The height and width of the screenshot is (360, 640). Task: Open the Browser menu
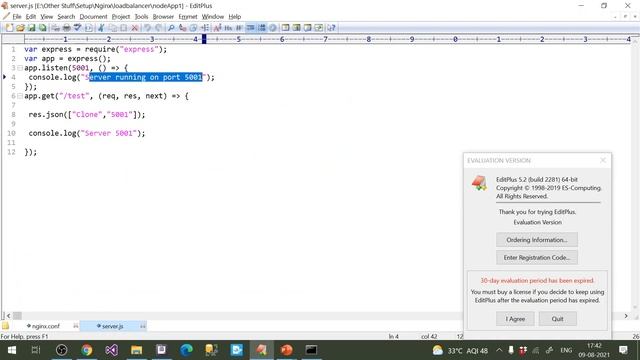(x=163, y=17)
